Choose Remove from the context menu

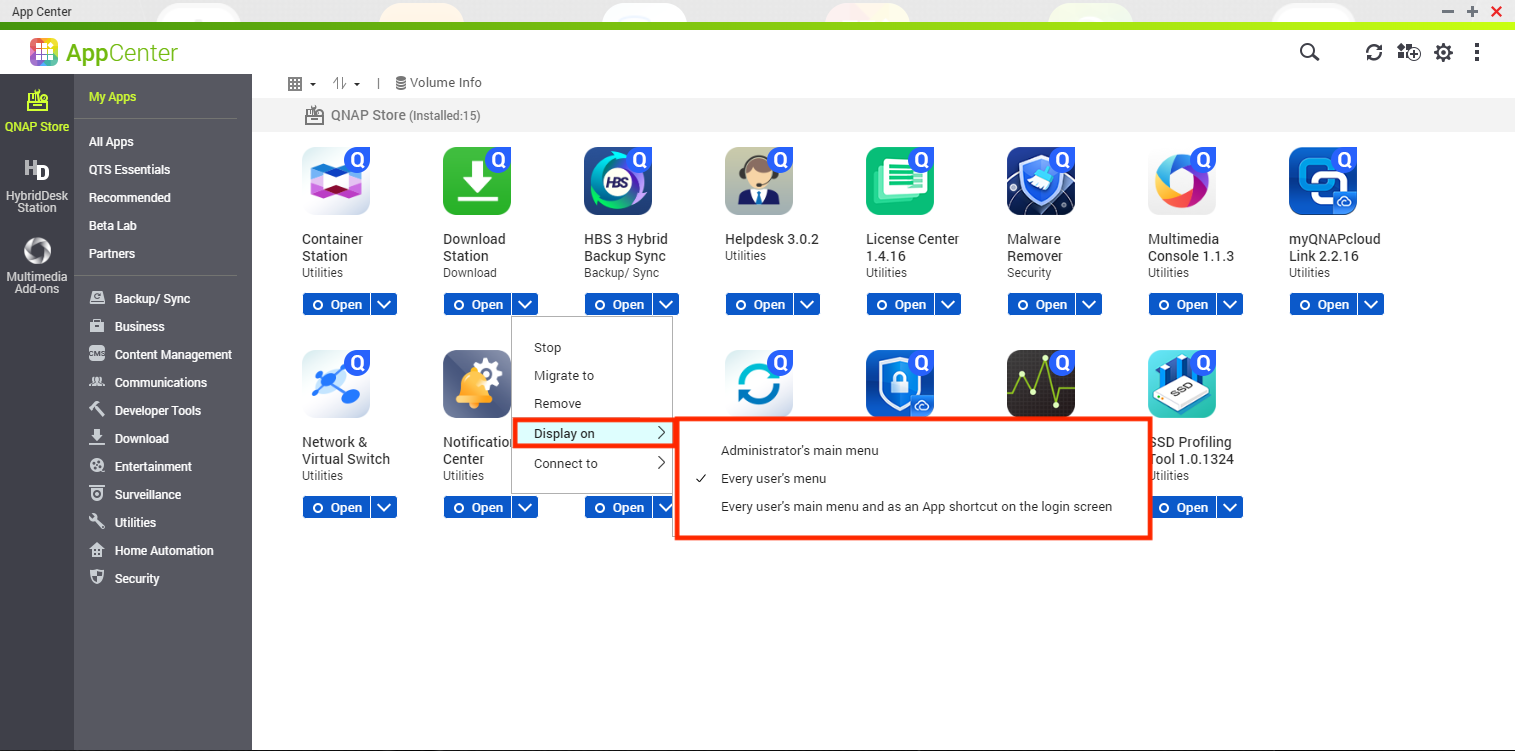[x=557, y=404]
